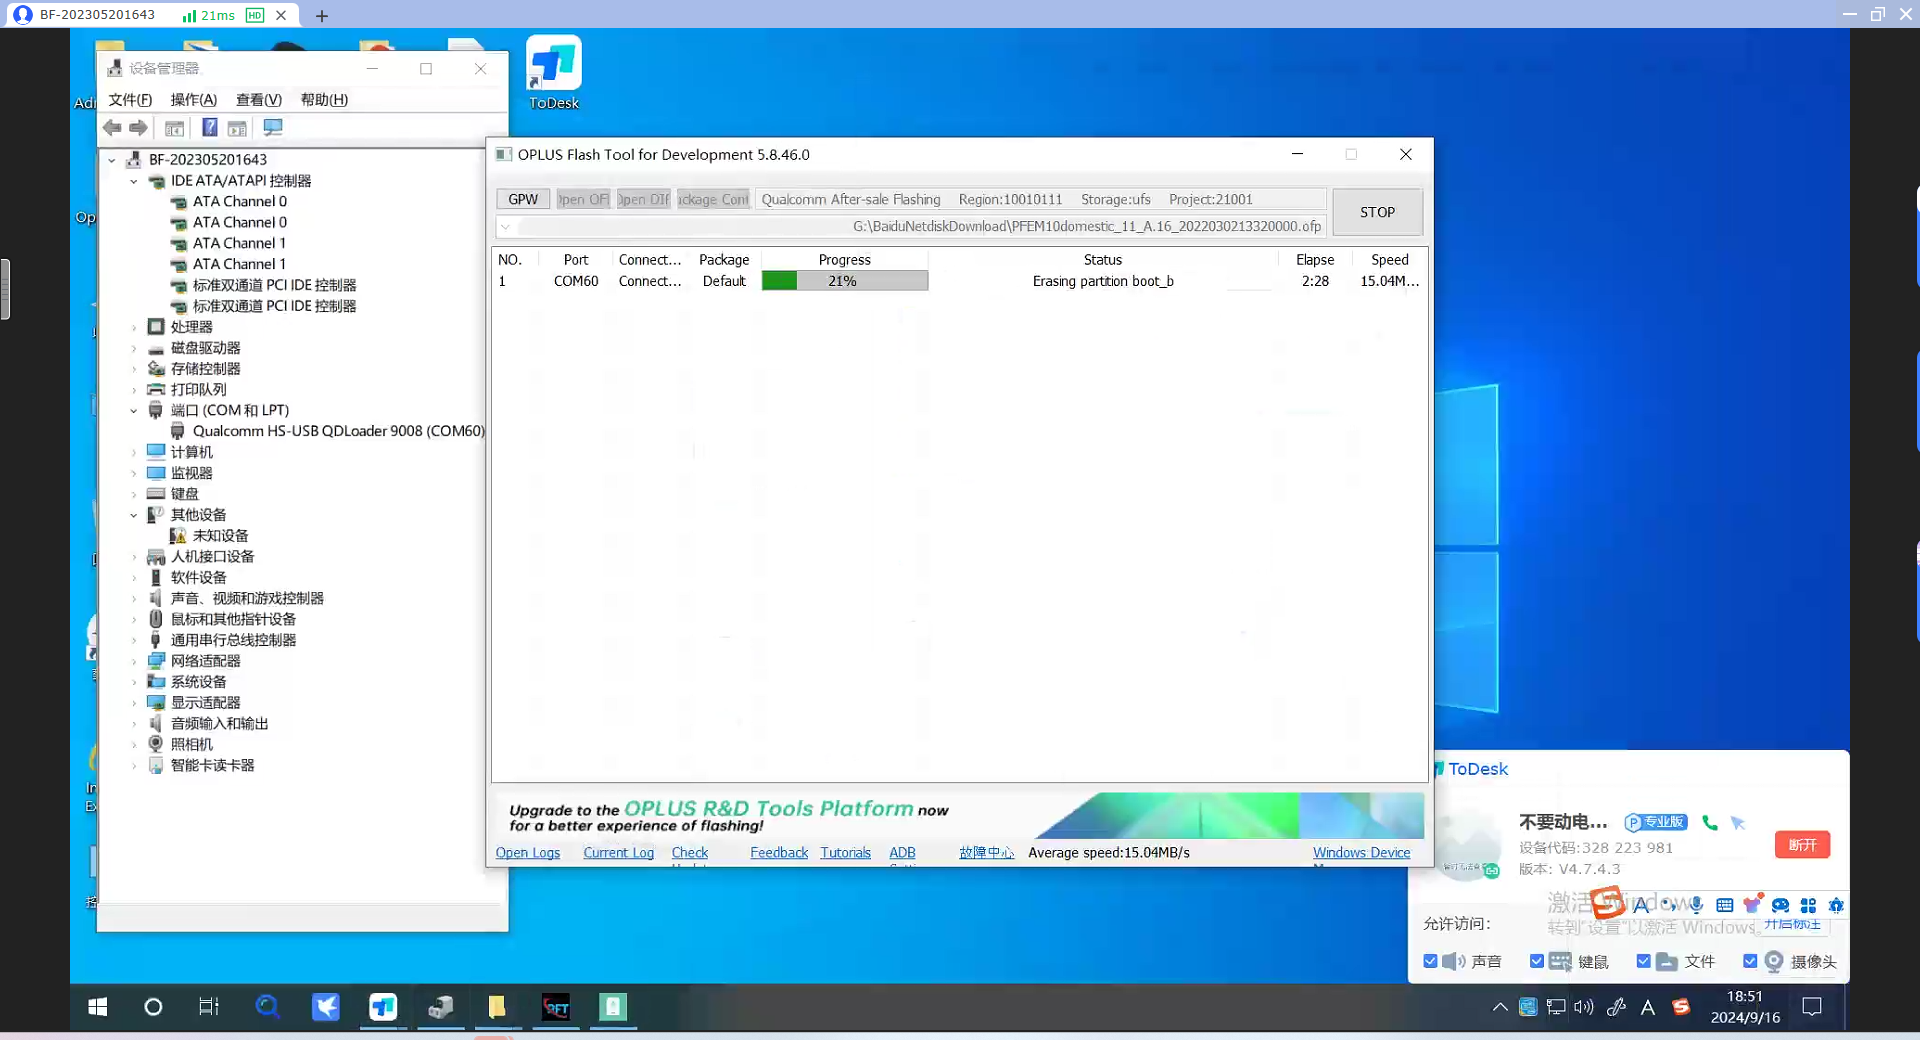
Task: Click the forward arrow in Device Manager toolbar
Action: tap(139, 128)
